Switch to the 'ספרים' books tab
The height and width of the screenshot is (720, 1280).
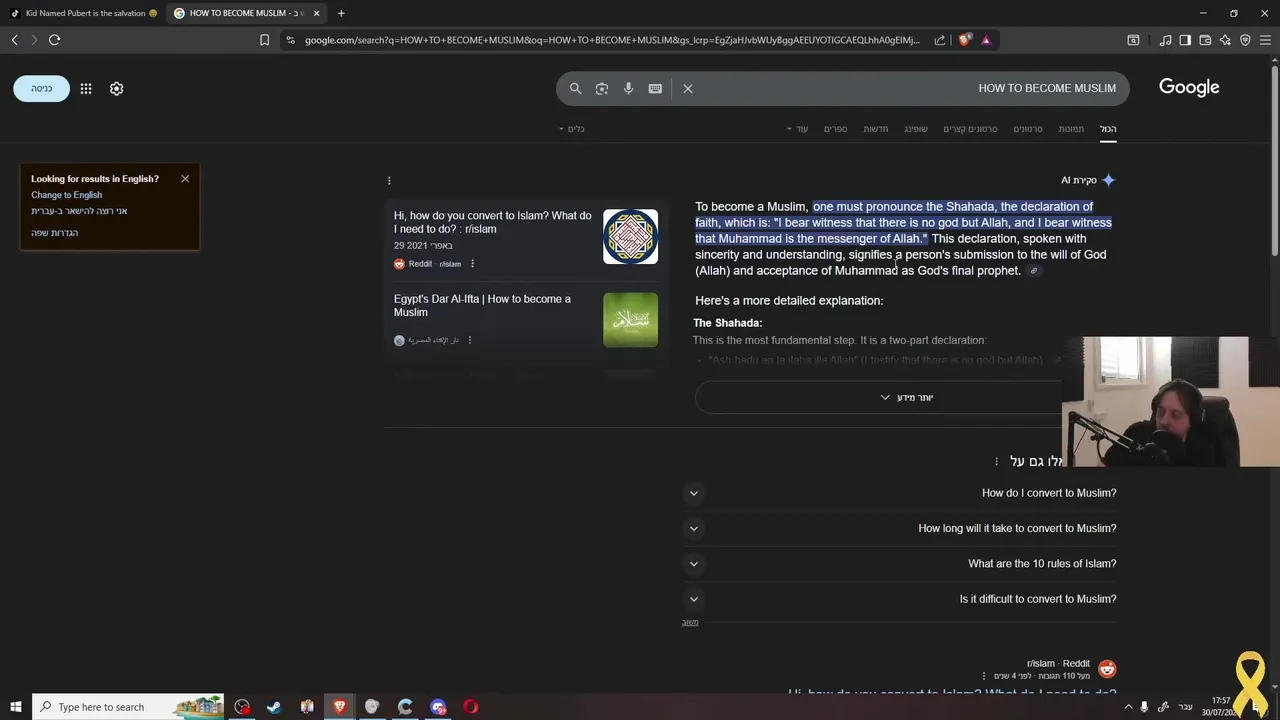coord(836,129)
